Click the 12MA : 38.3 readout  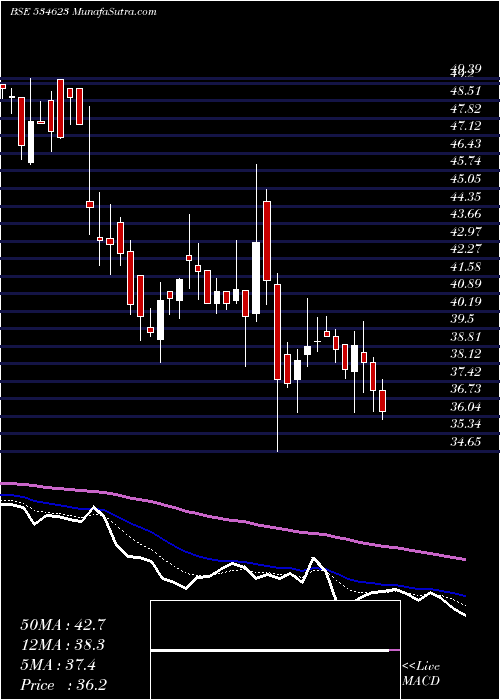point(63,645)
